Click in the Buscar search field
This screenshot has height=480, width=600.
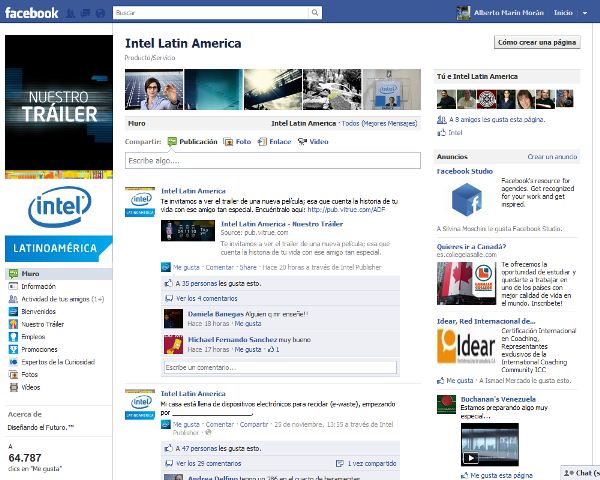[210, 13]
